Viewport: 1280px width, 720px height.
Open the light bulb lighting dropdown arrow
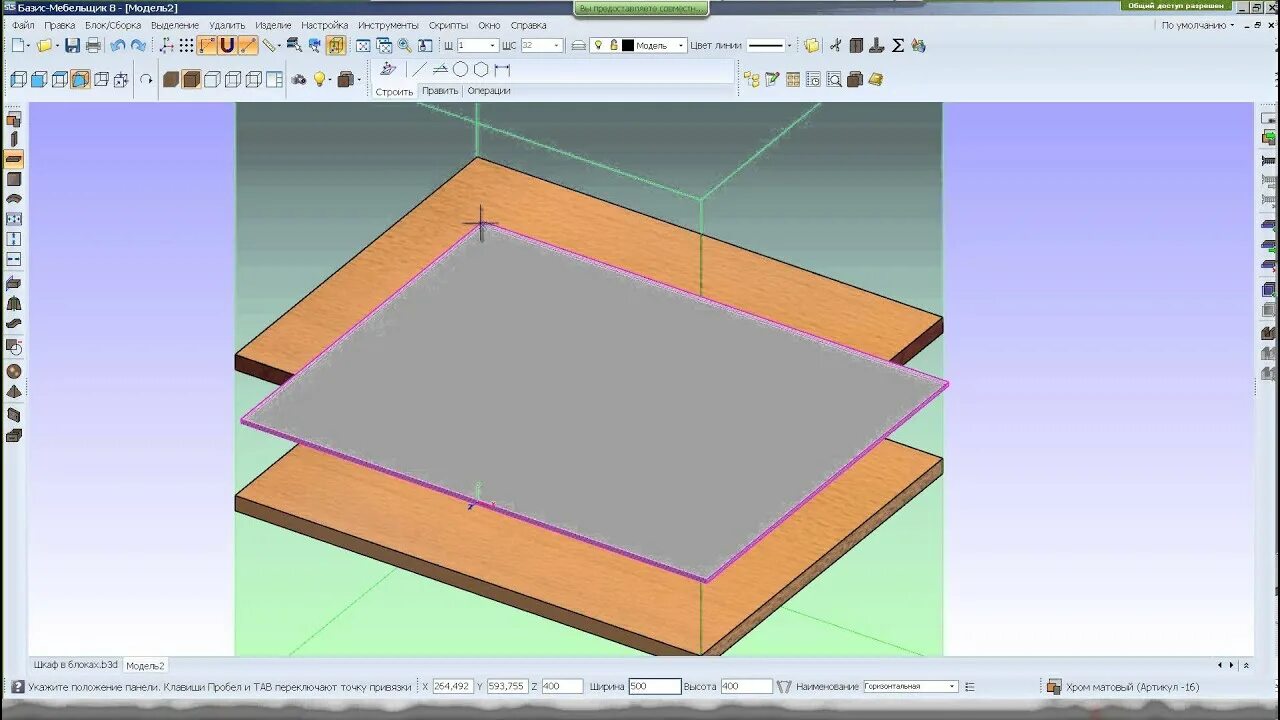(329, 79)
